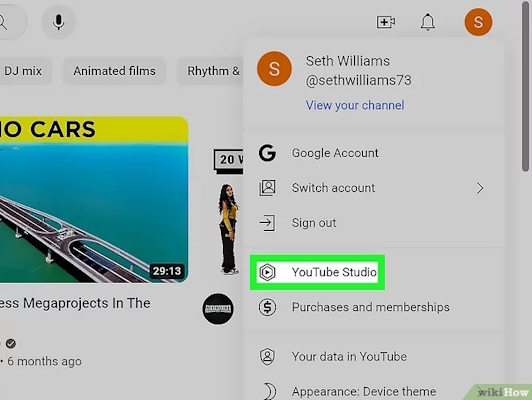532x400 pixels.
Task: Click the Google G logo icon
Action: click(267, 153)
